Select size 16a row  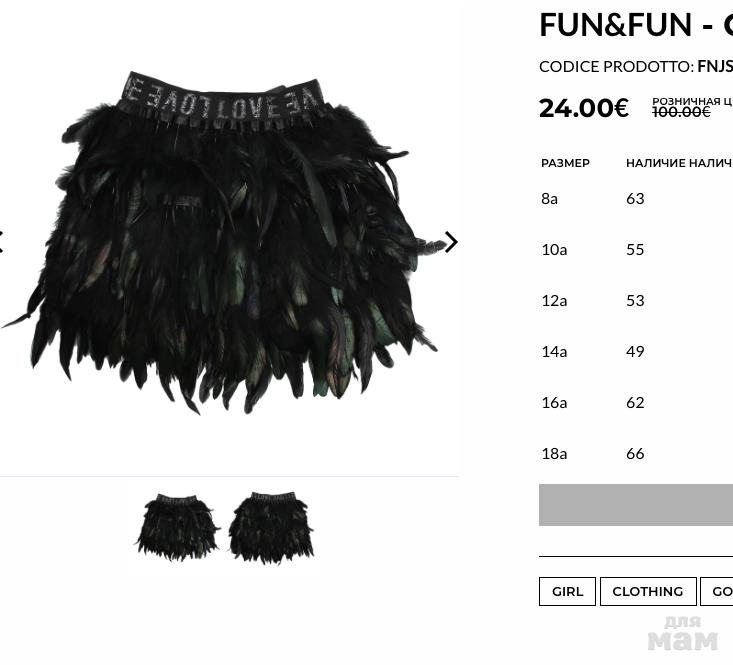click(x=636, y=402)
